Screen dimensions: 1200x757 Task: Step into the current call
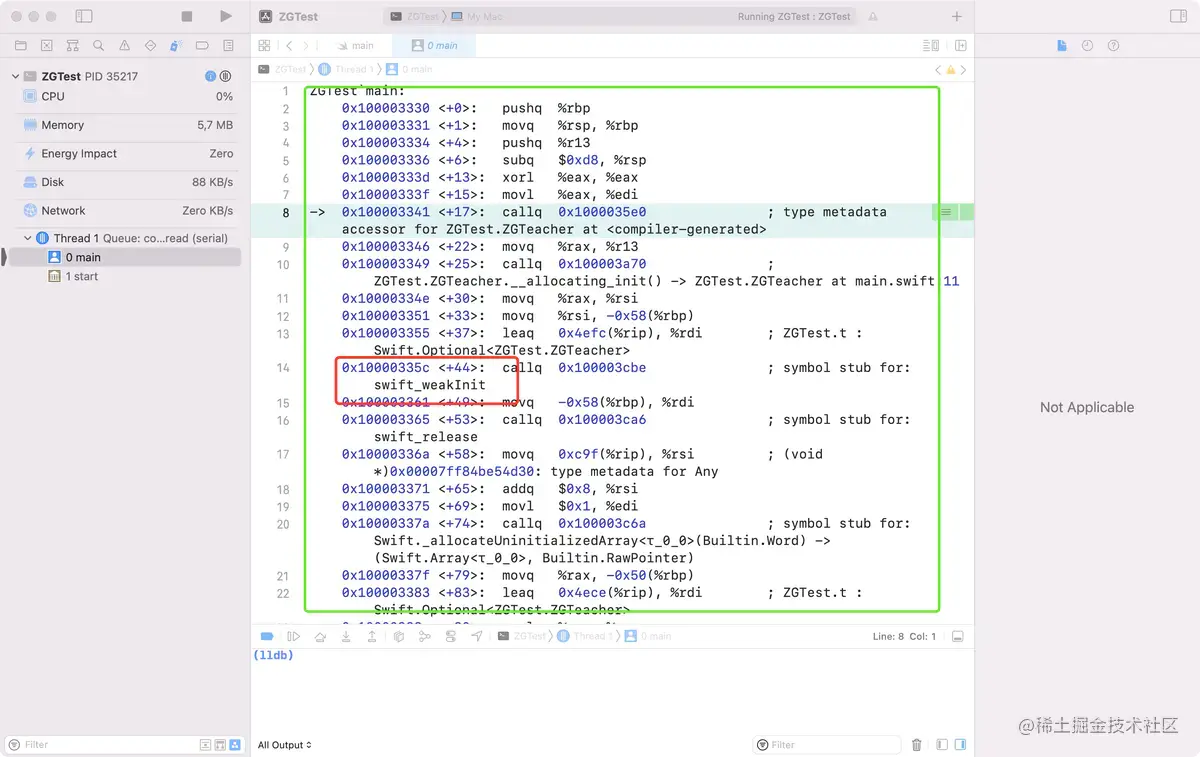pos(346,636)
